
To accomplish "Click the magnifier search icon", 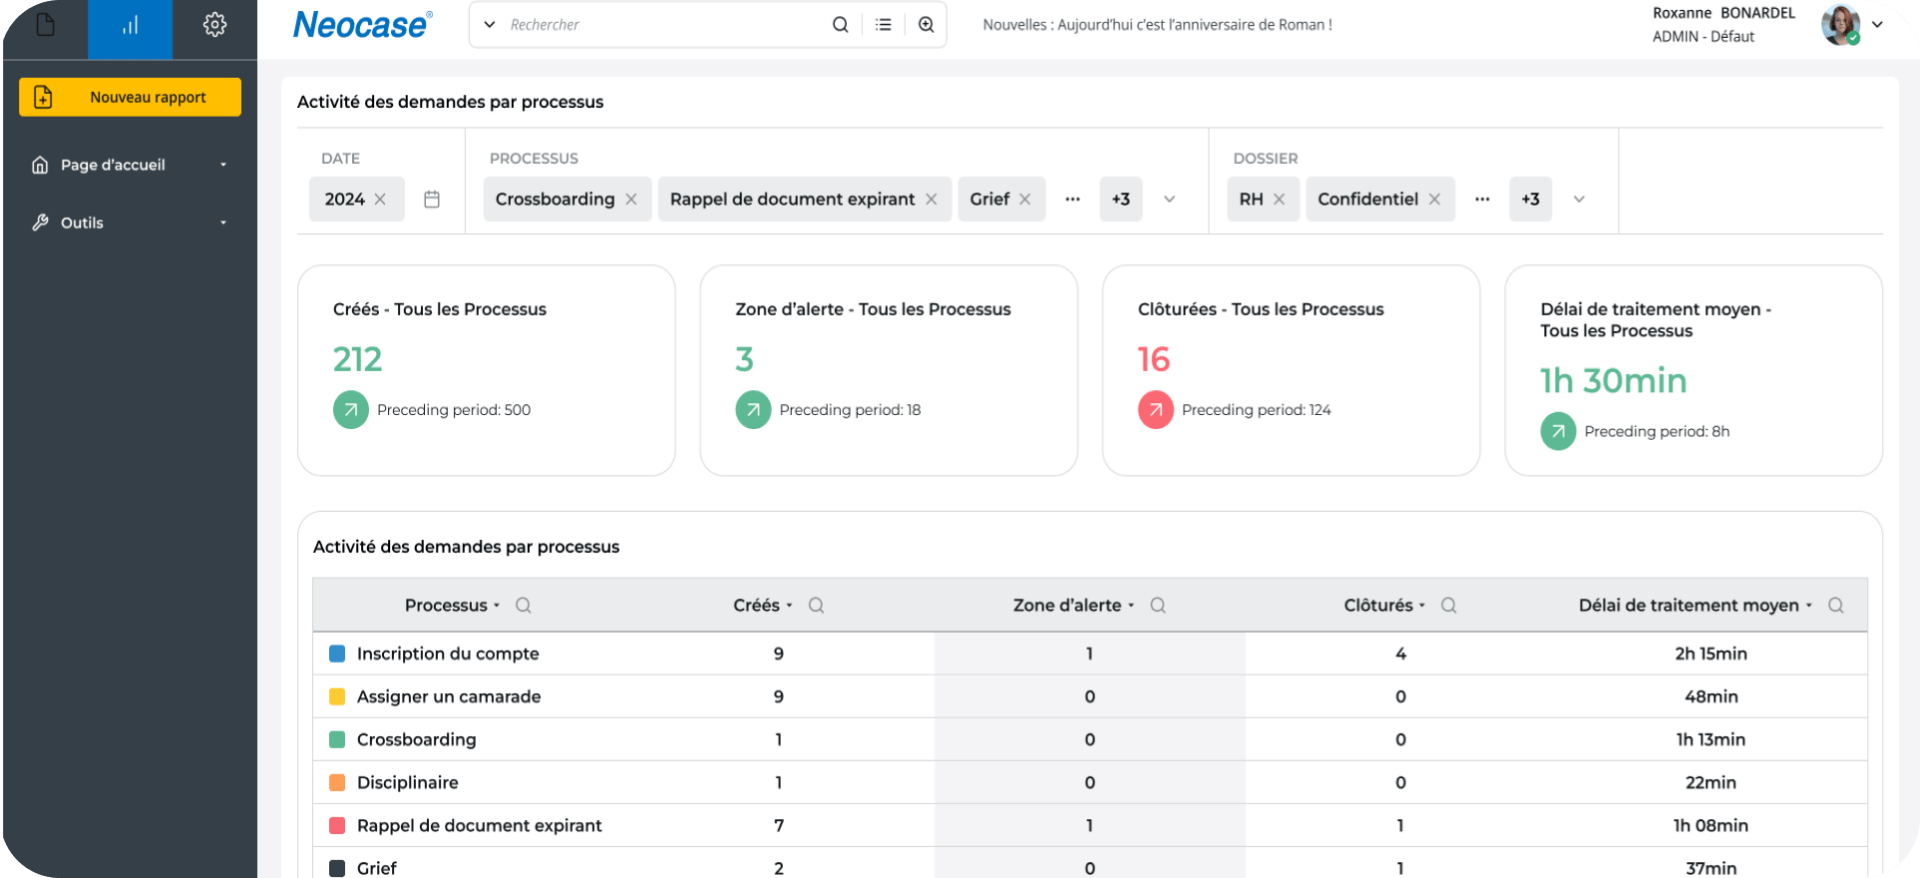I will pos(841,25).
